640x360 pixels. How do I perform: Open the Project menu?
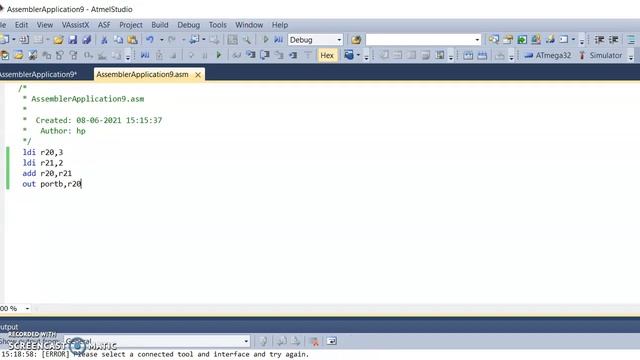click(131, 25)
